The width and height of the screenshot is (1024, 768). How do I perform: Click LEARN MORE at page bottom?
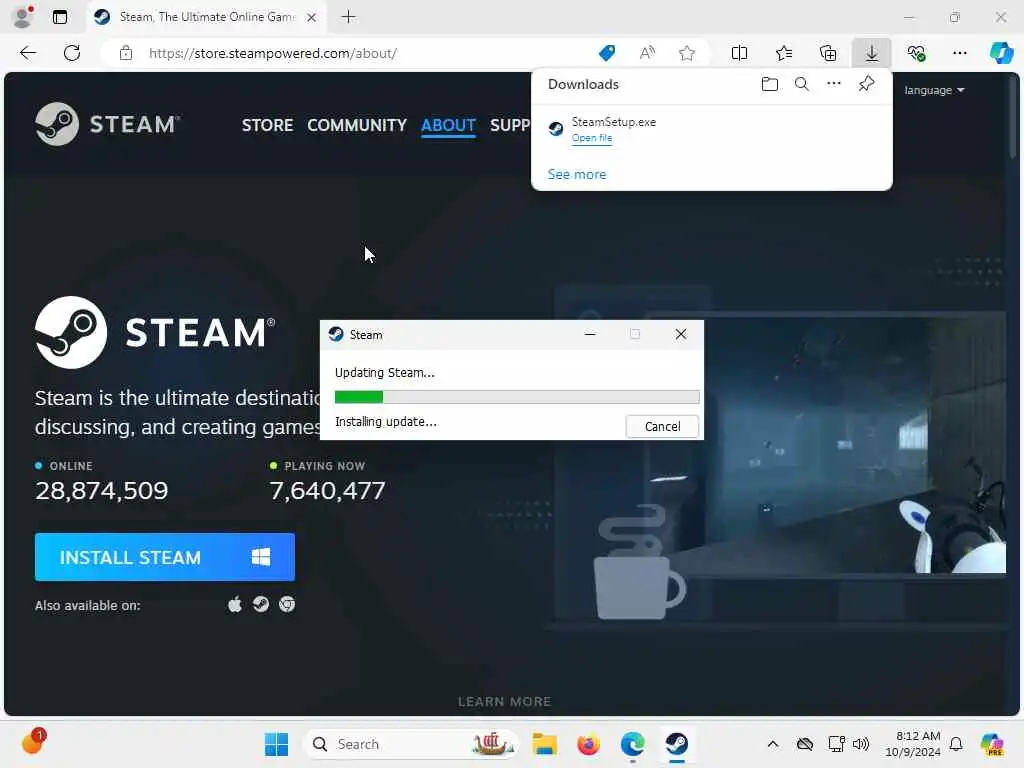point(504,701)
